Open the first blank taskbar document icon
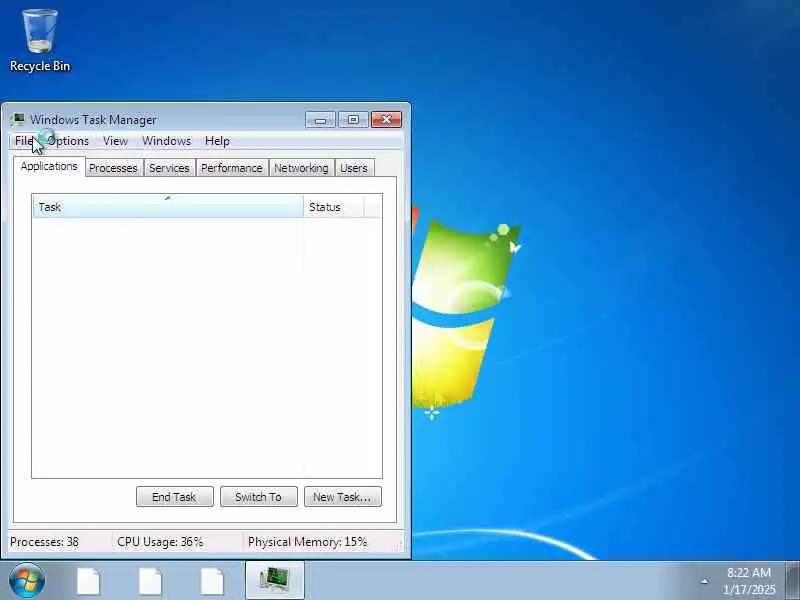Viewport: 800px width, 600px height. [89, 582]
